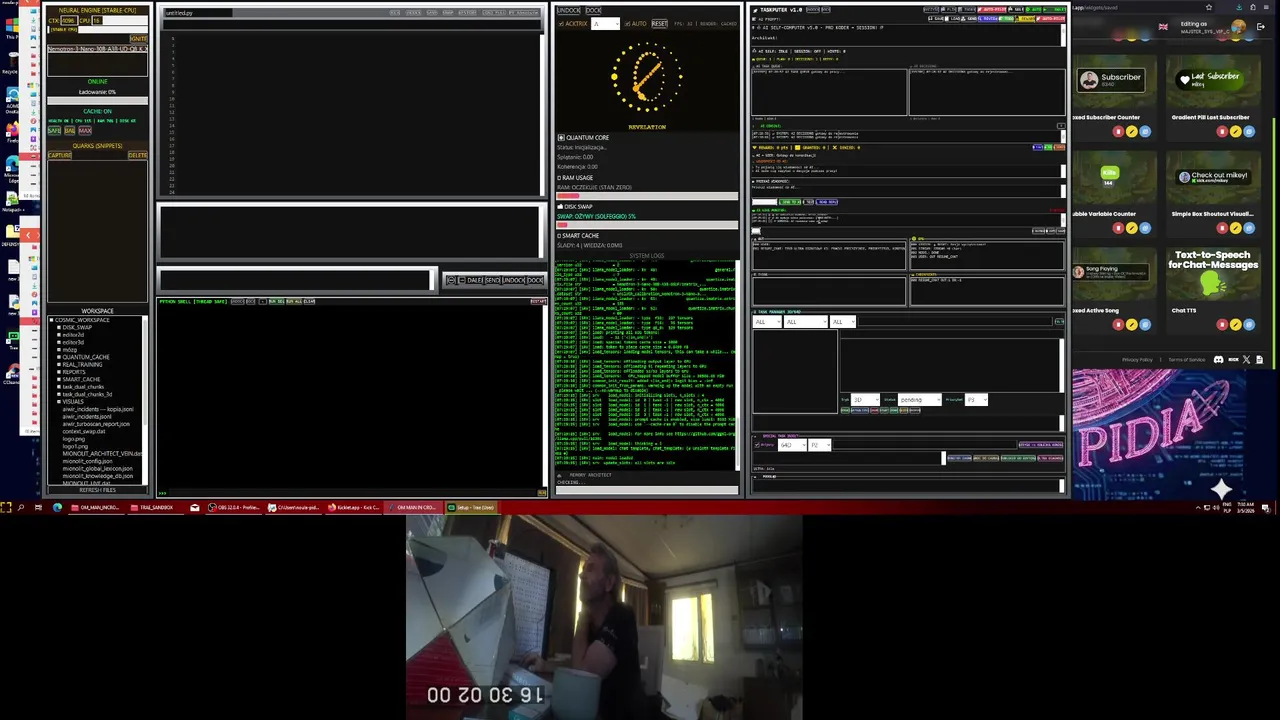Copy the Boxed Active Song widget
This screenshot has height=720, width=1280.
coord(1146,325)
